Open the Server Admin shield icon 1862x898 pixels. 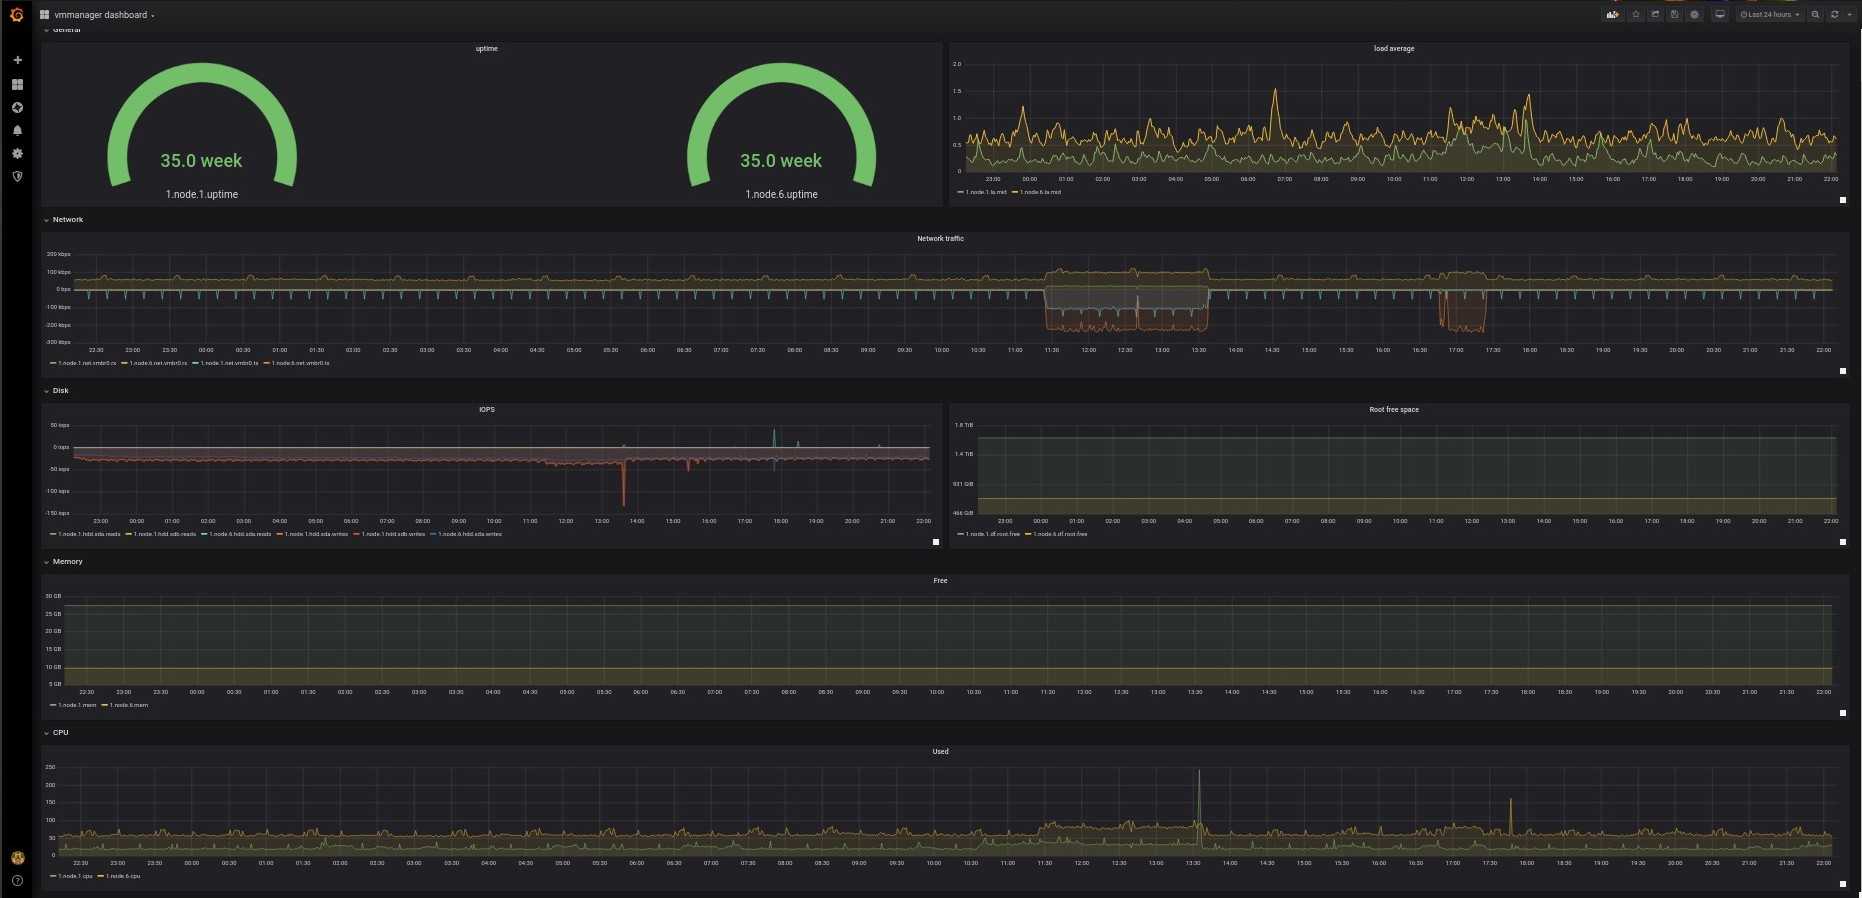pos(17,177)
